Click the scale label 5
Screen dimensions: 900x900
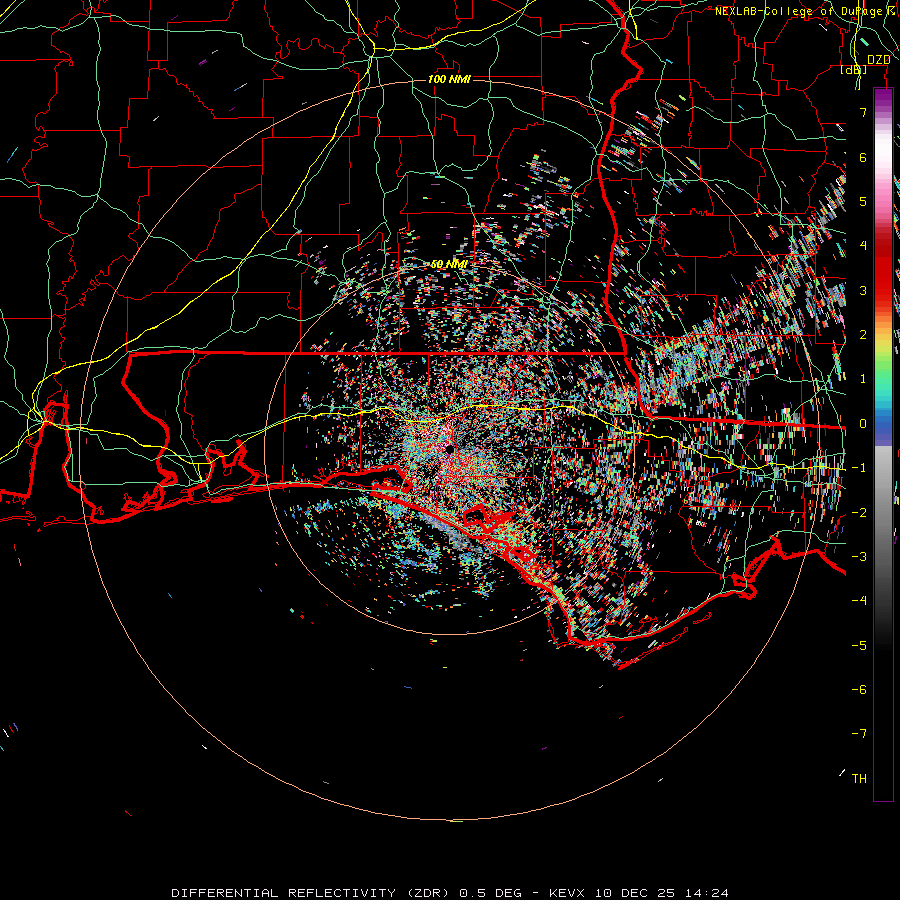pos(863,201)
